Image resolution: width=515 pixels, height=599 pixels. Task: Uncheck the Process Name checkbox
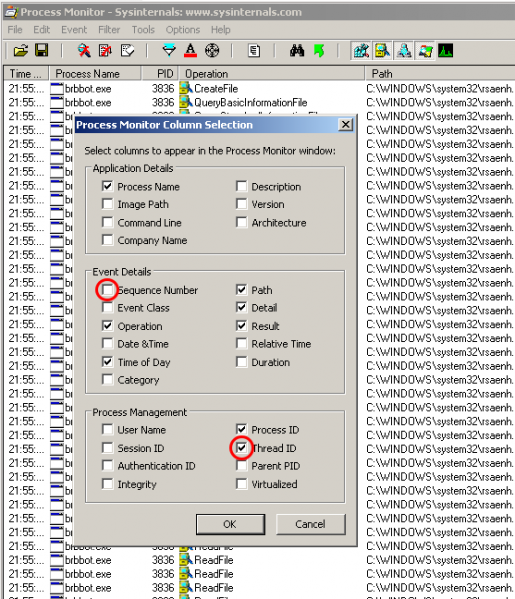coord(107,186)
